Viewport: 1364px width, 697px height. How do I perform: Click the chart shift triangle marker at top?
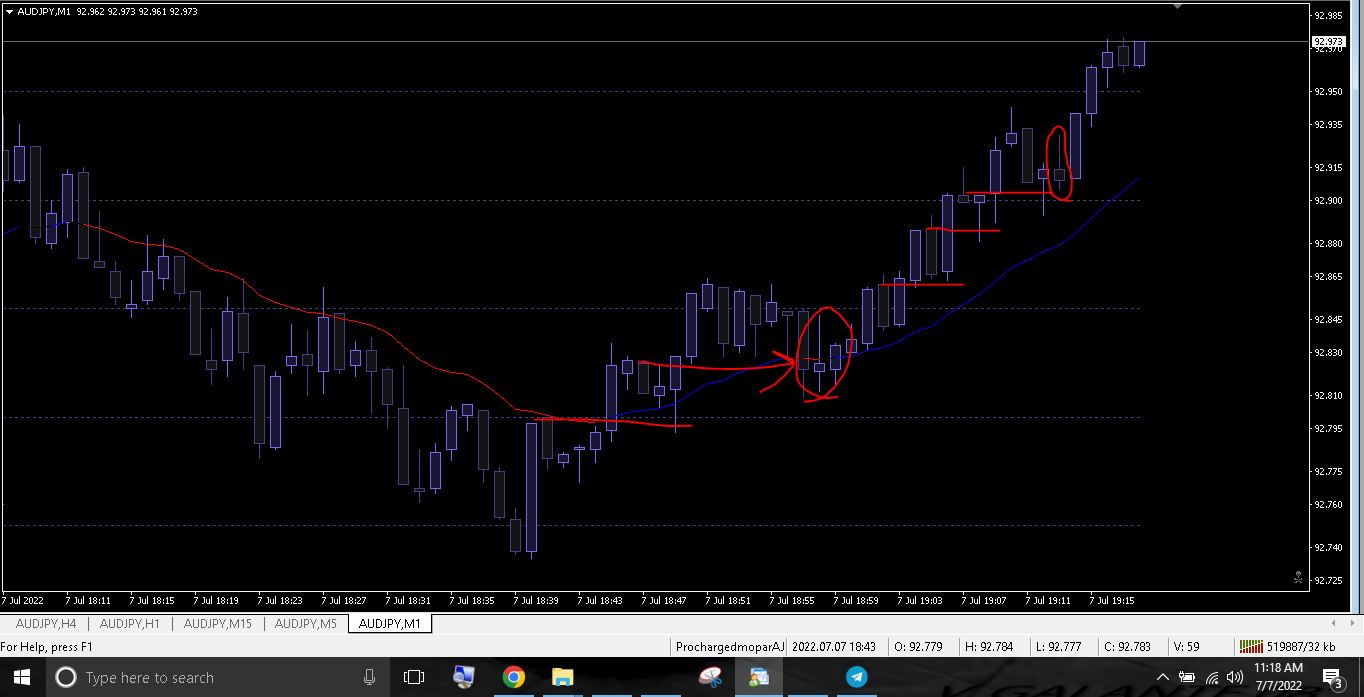[x=1177, y=7]
